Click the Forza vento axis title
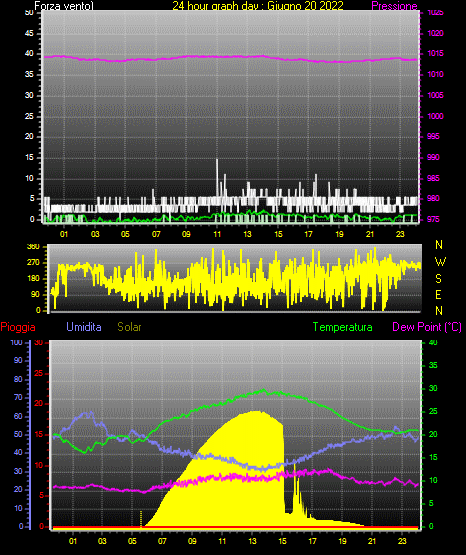The image size is (466, 555). point(64,6)
